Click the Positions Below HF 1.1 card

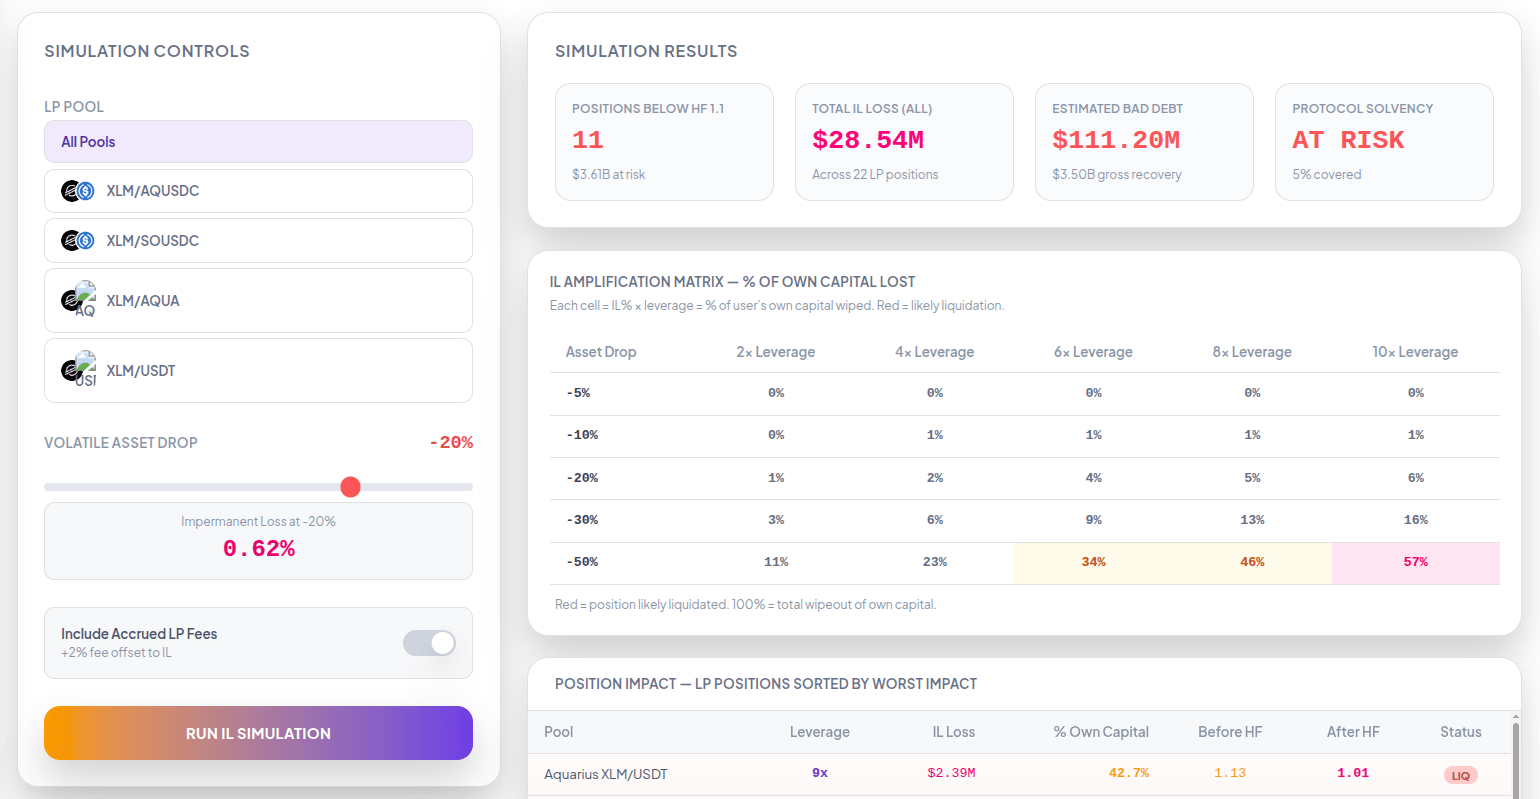pos(664,142)
